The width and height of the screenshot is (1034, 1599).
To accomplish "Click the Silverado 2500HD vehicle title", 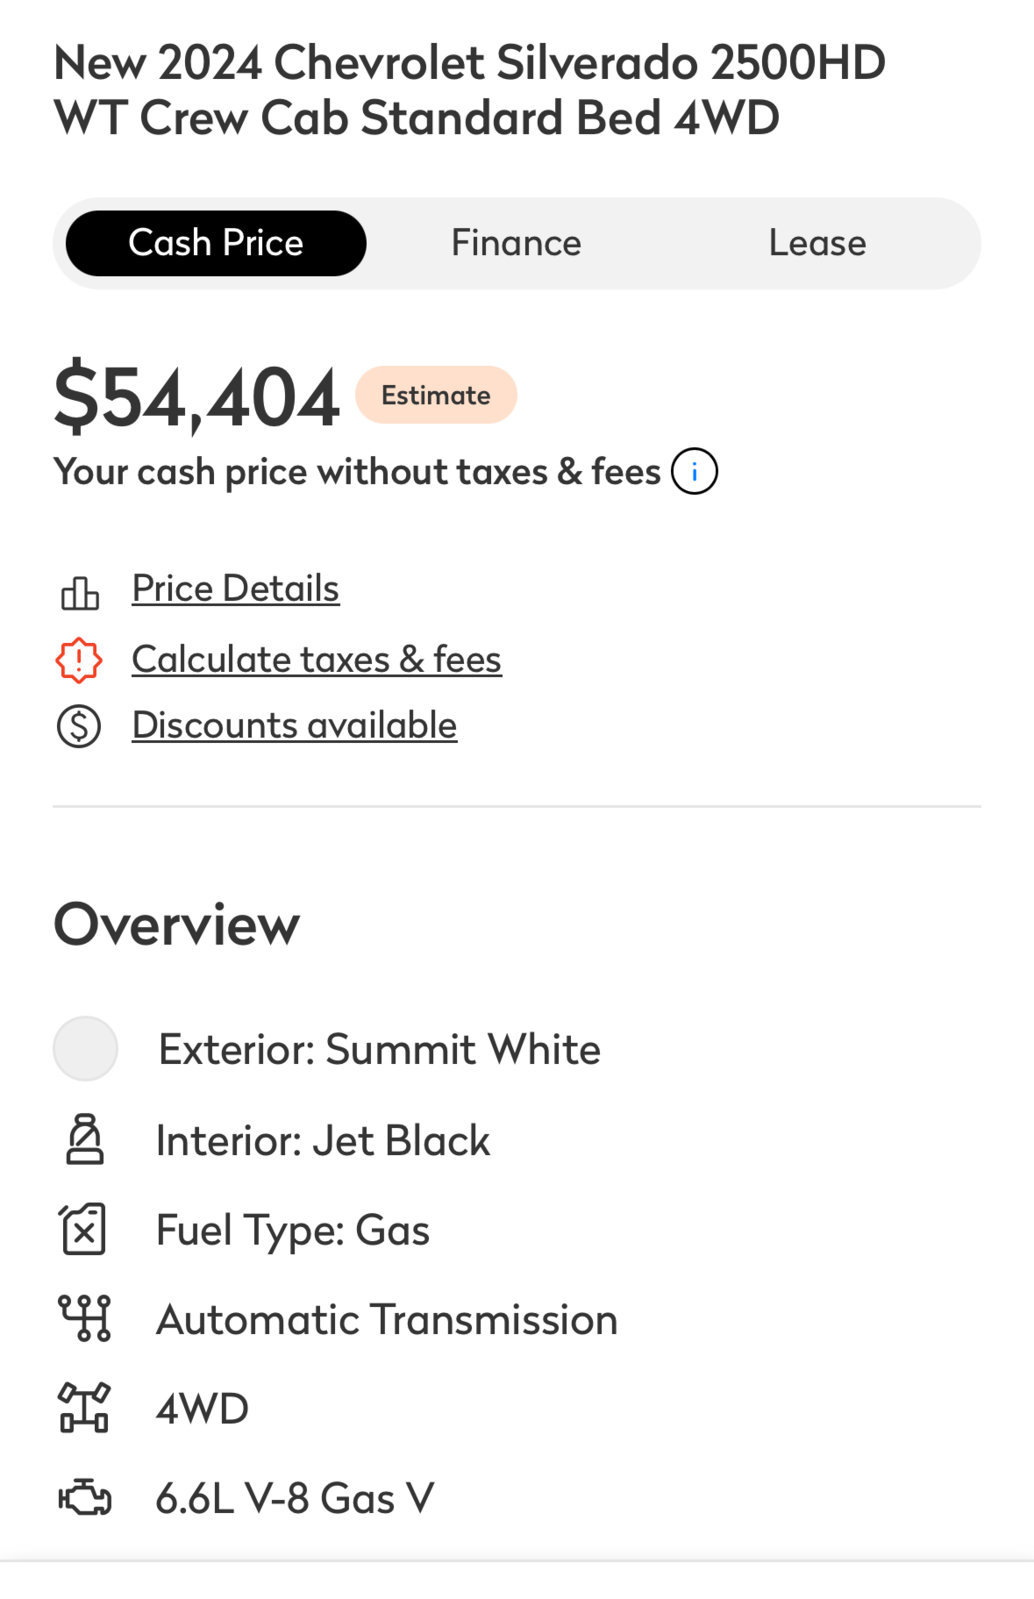I will (x=470, y=90).
